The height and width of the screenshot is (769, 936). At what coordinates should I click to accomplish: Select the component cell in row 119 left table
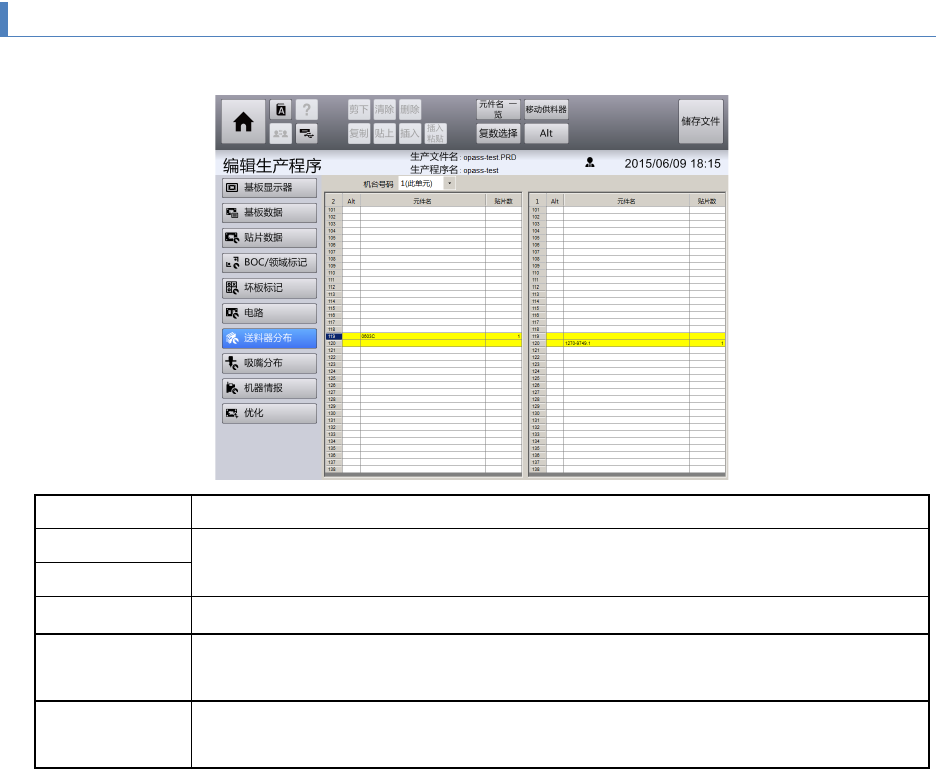coord(423,337)
